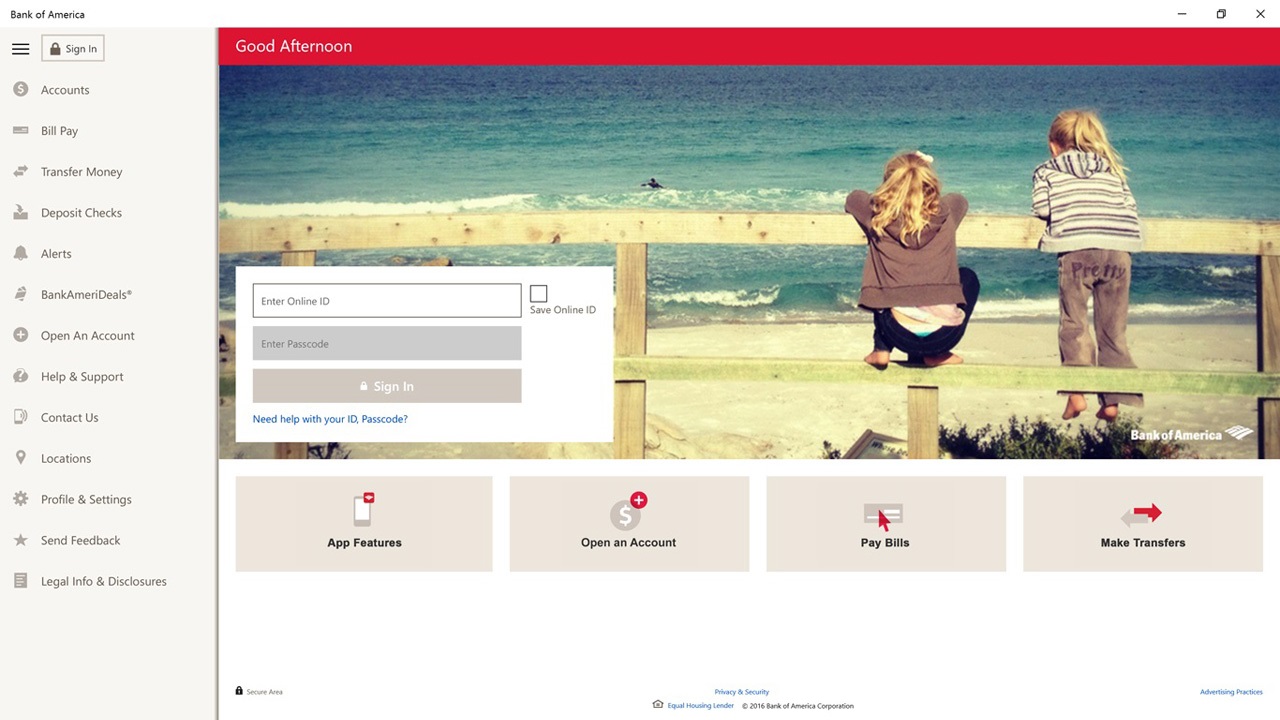Click the Sign In button
1280x720 pixels.
click(386, 386)
